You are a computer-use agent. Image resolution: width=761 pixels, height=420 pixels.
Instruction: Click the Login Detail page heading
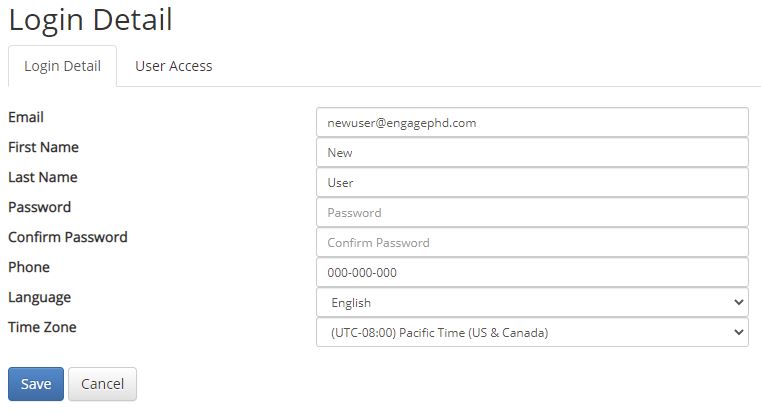tap(91, 20)
